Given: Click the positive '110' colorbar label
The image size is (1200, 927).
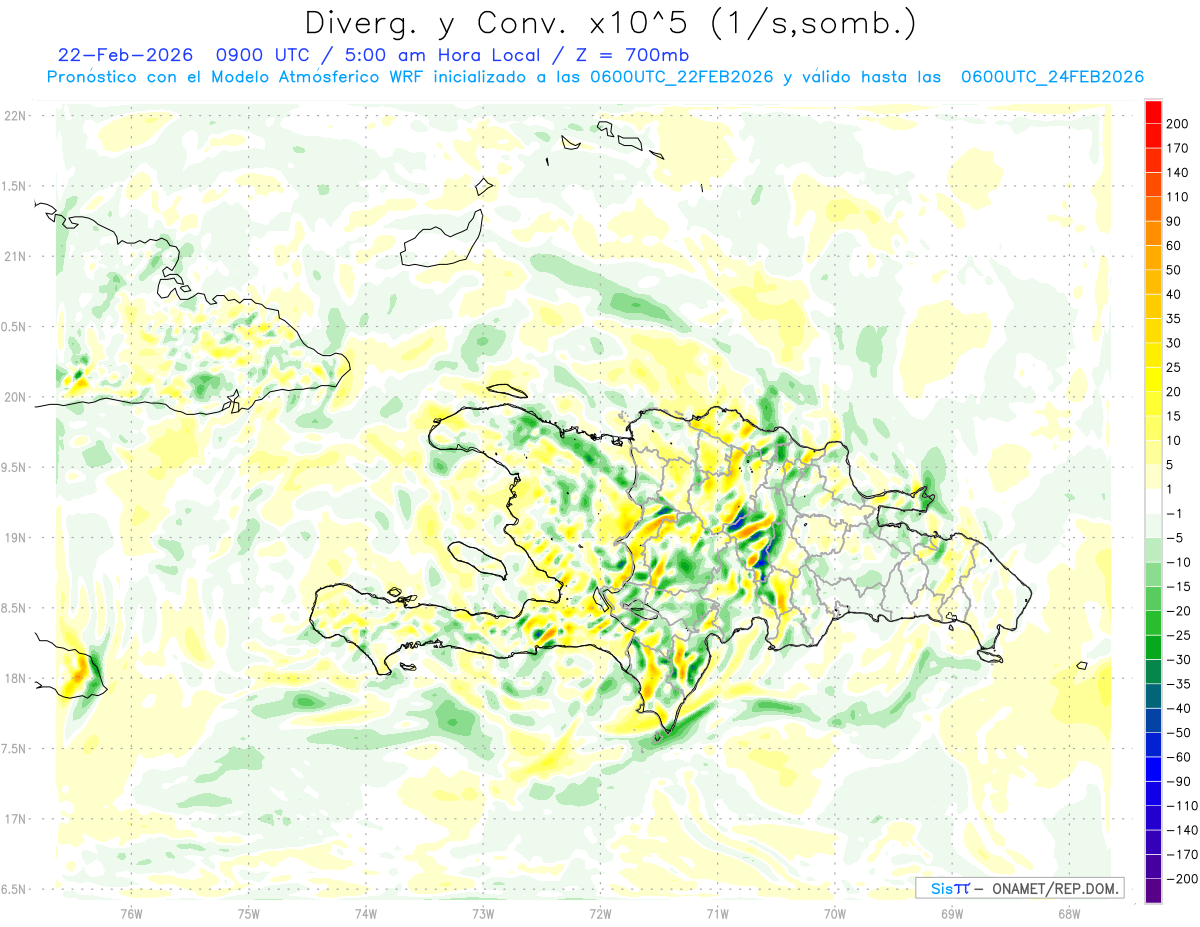Looking at the screenshot, I should point(1176,197).
